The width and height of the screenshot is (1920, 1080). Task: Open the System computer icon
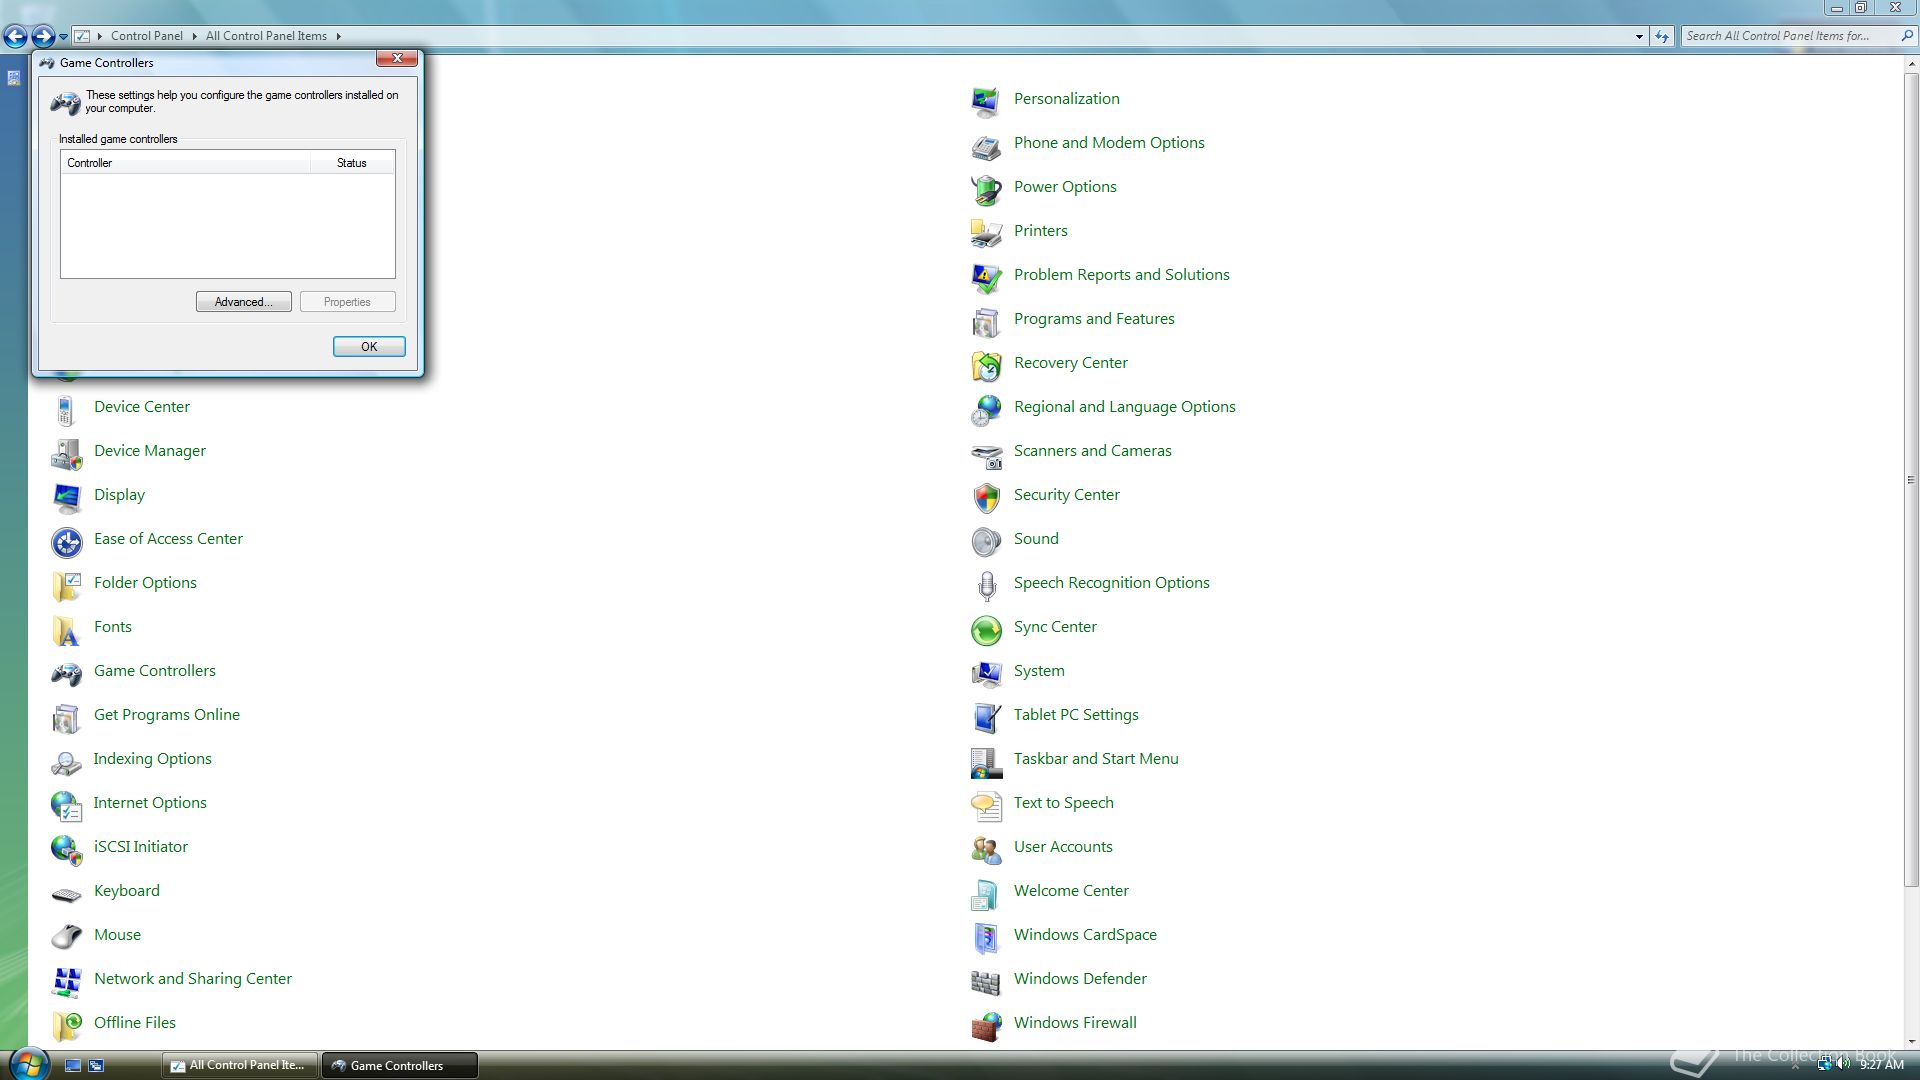(x=986, y=672)
